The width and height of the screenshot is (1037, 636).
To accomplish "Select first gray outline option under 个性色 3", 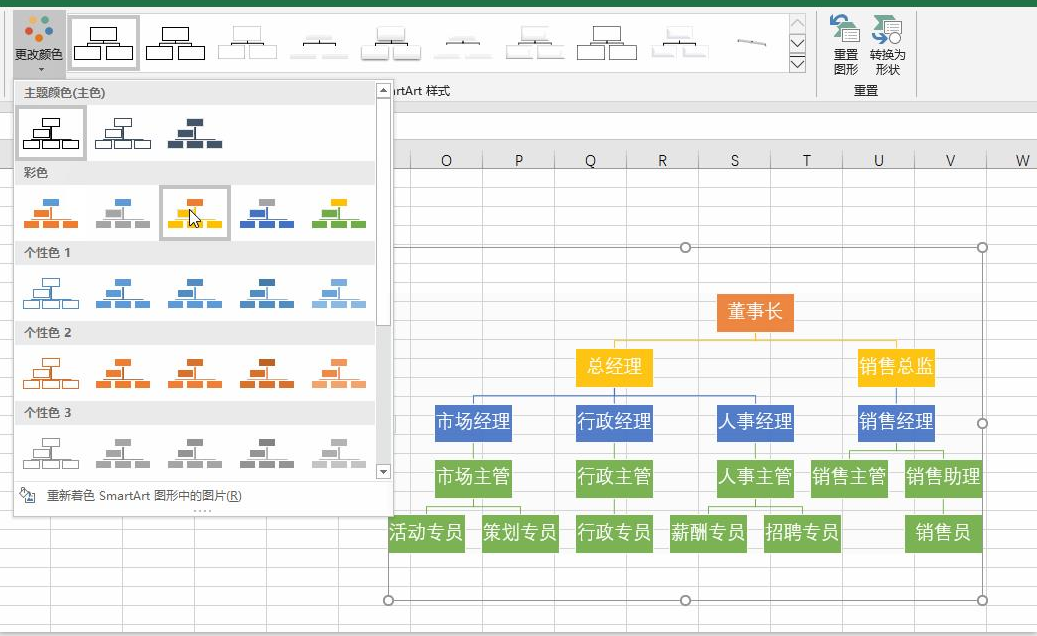I will point(51,453).
